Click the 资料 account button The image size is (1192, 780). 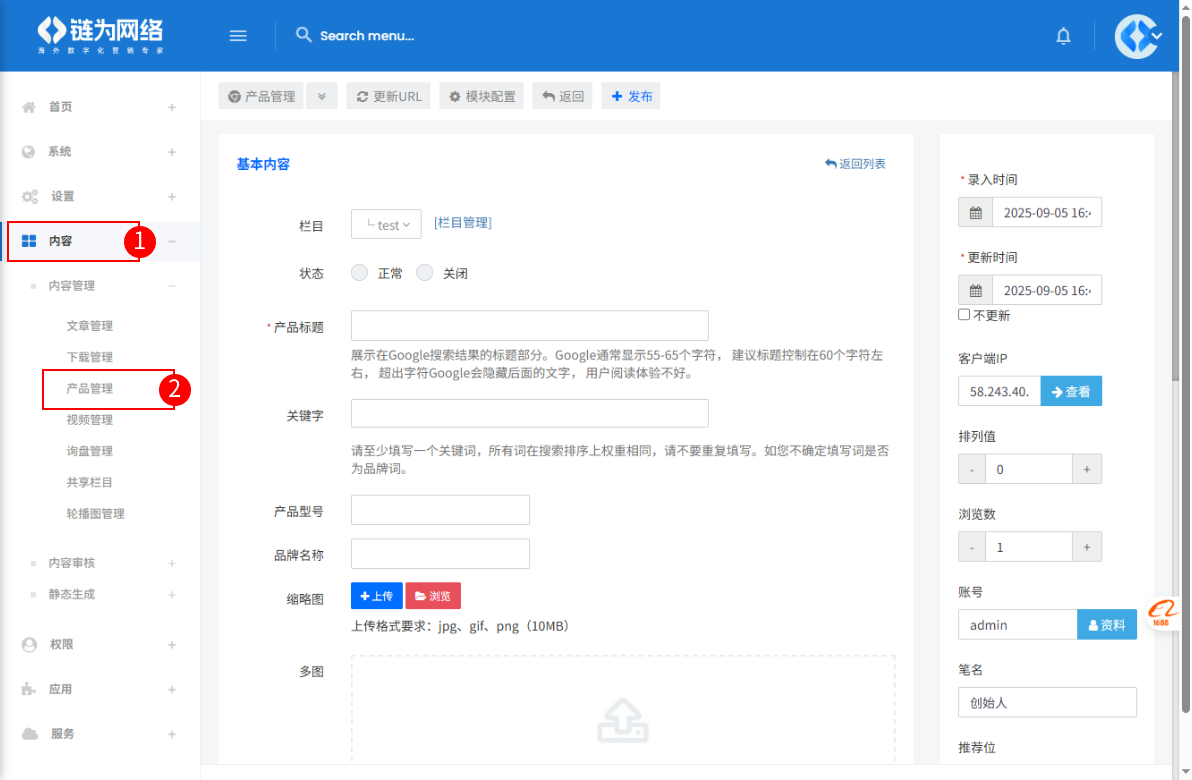(1107, 625)
